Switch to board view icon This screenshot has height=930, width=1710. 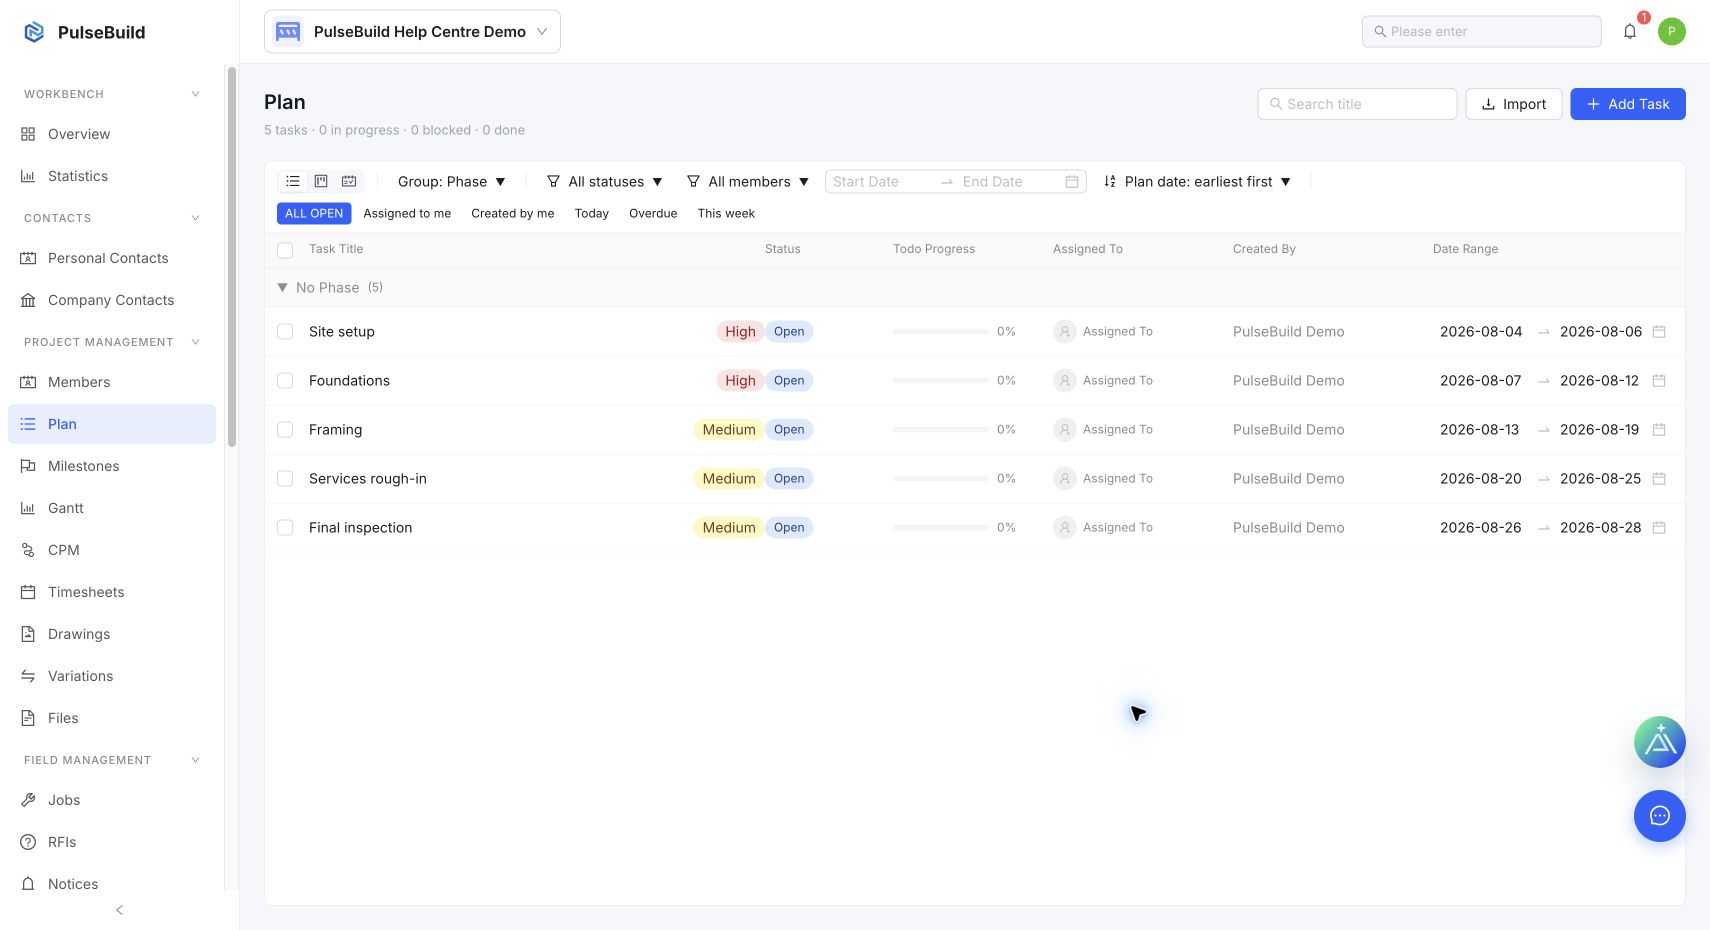coord(321,181)
